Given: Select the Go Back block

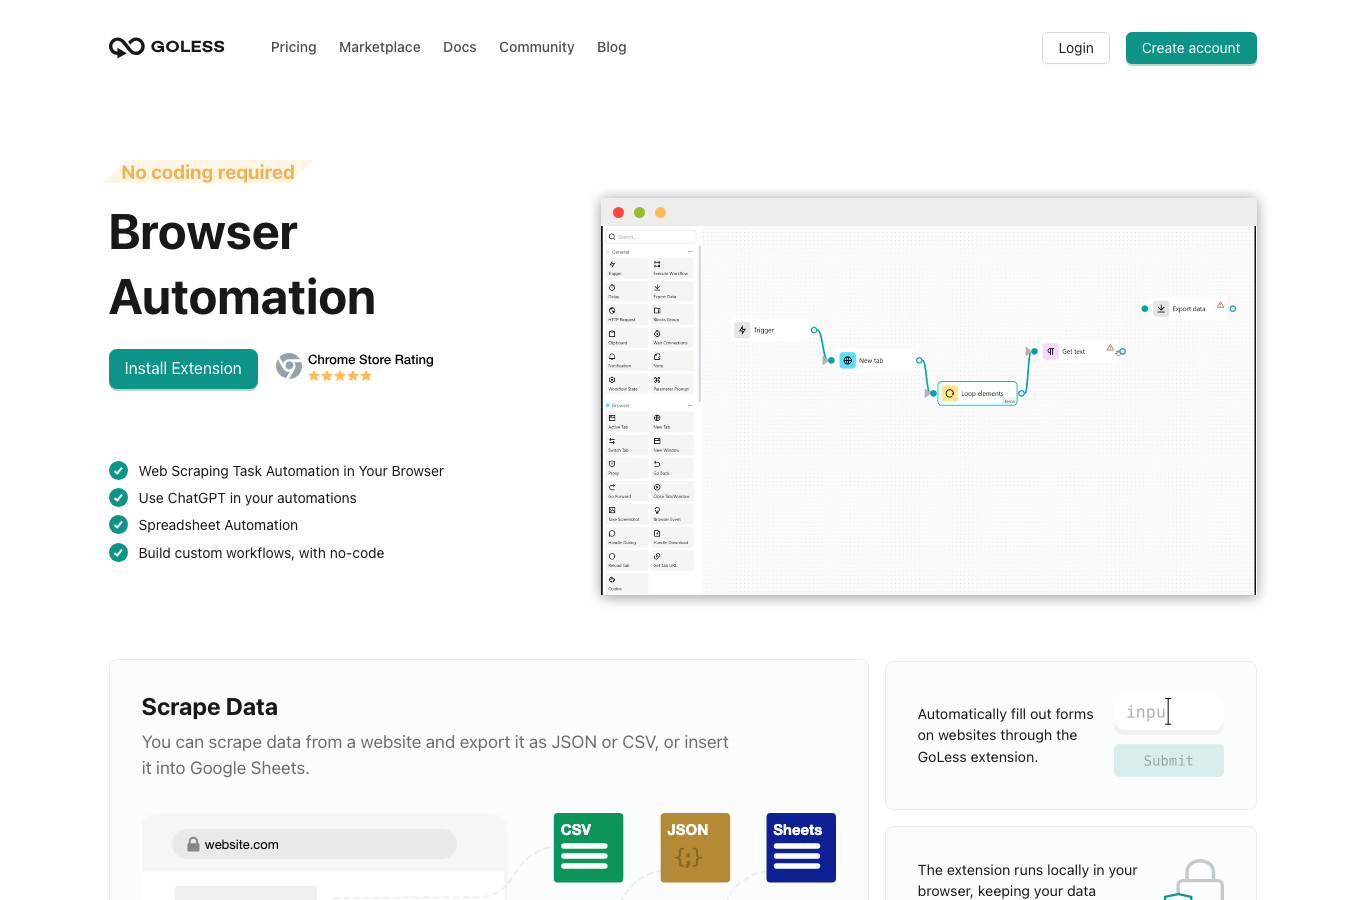Looking at the screenshot, I should pyautogui.click(x=672, y=468).
